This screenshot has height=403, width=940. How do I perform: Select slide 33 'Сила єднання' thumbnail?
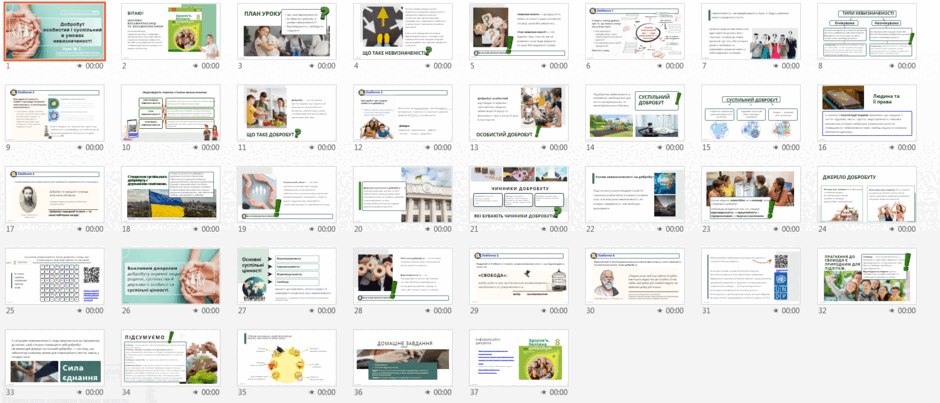point(54,357)
